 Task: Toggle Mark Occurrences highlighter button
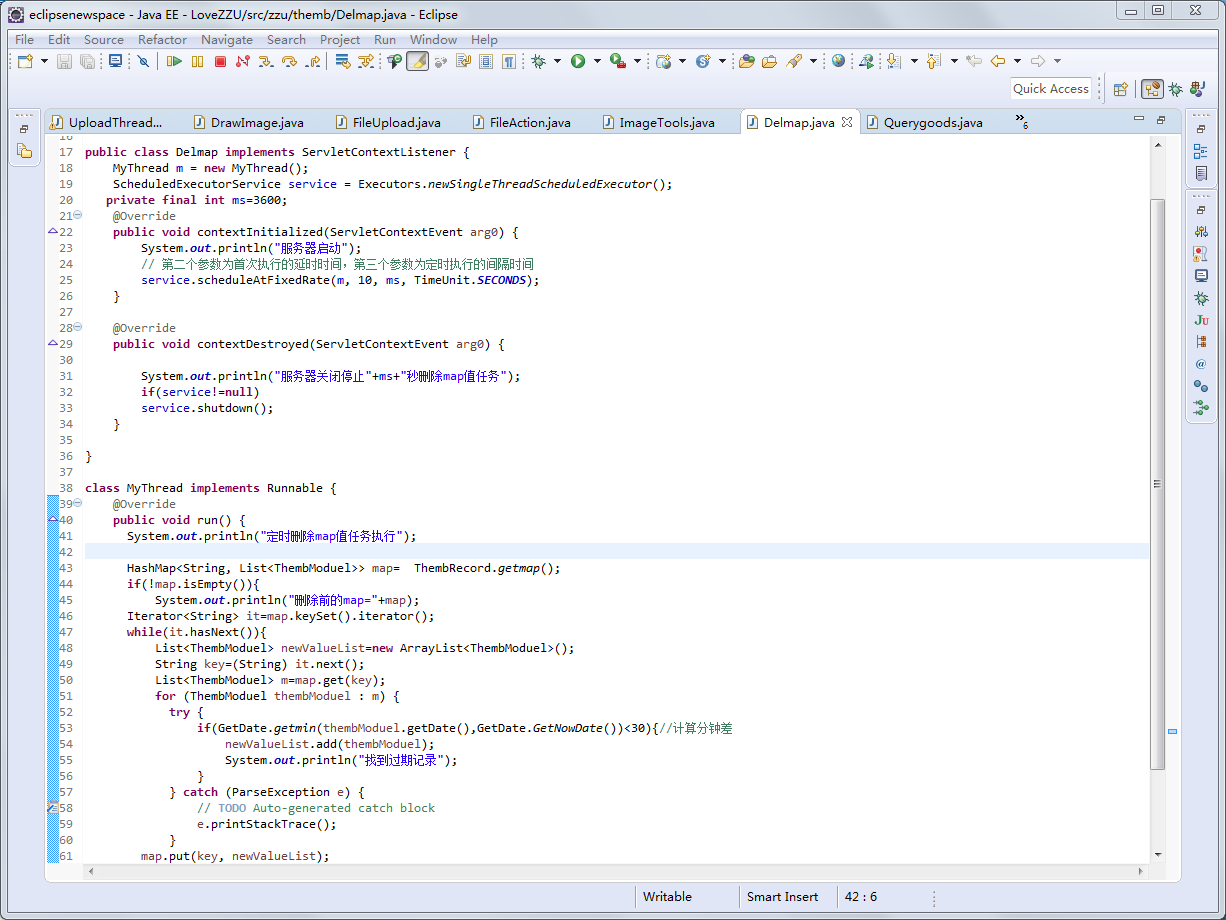pyautogui.click(x=417, y=62)
